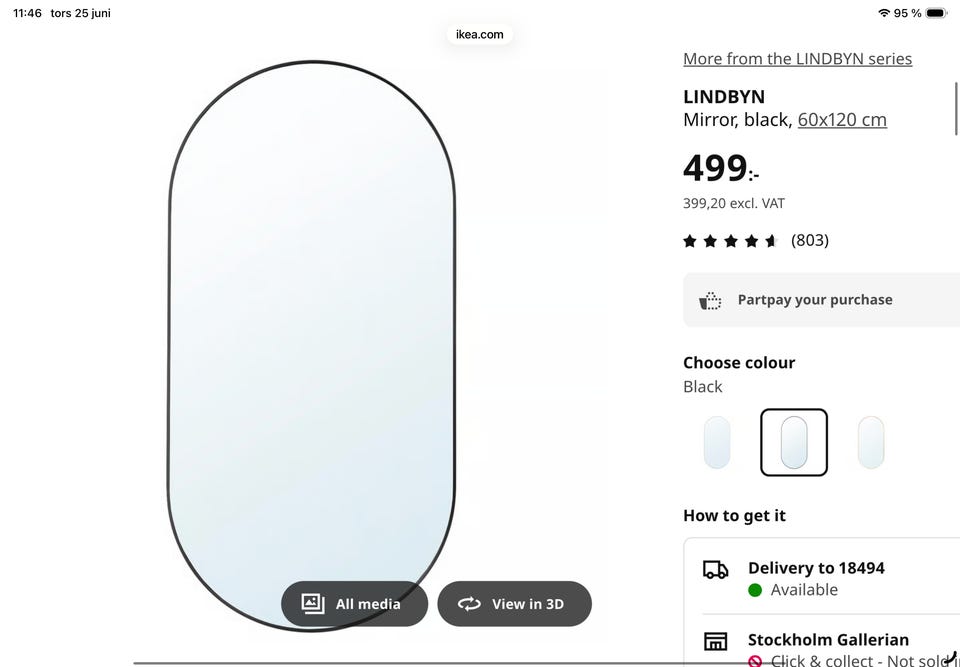Click the 60x120 cm size link
960x667 pixels.
tap(842, 119)
